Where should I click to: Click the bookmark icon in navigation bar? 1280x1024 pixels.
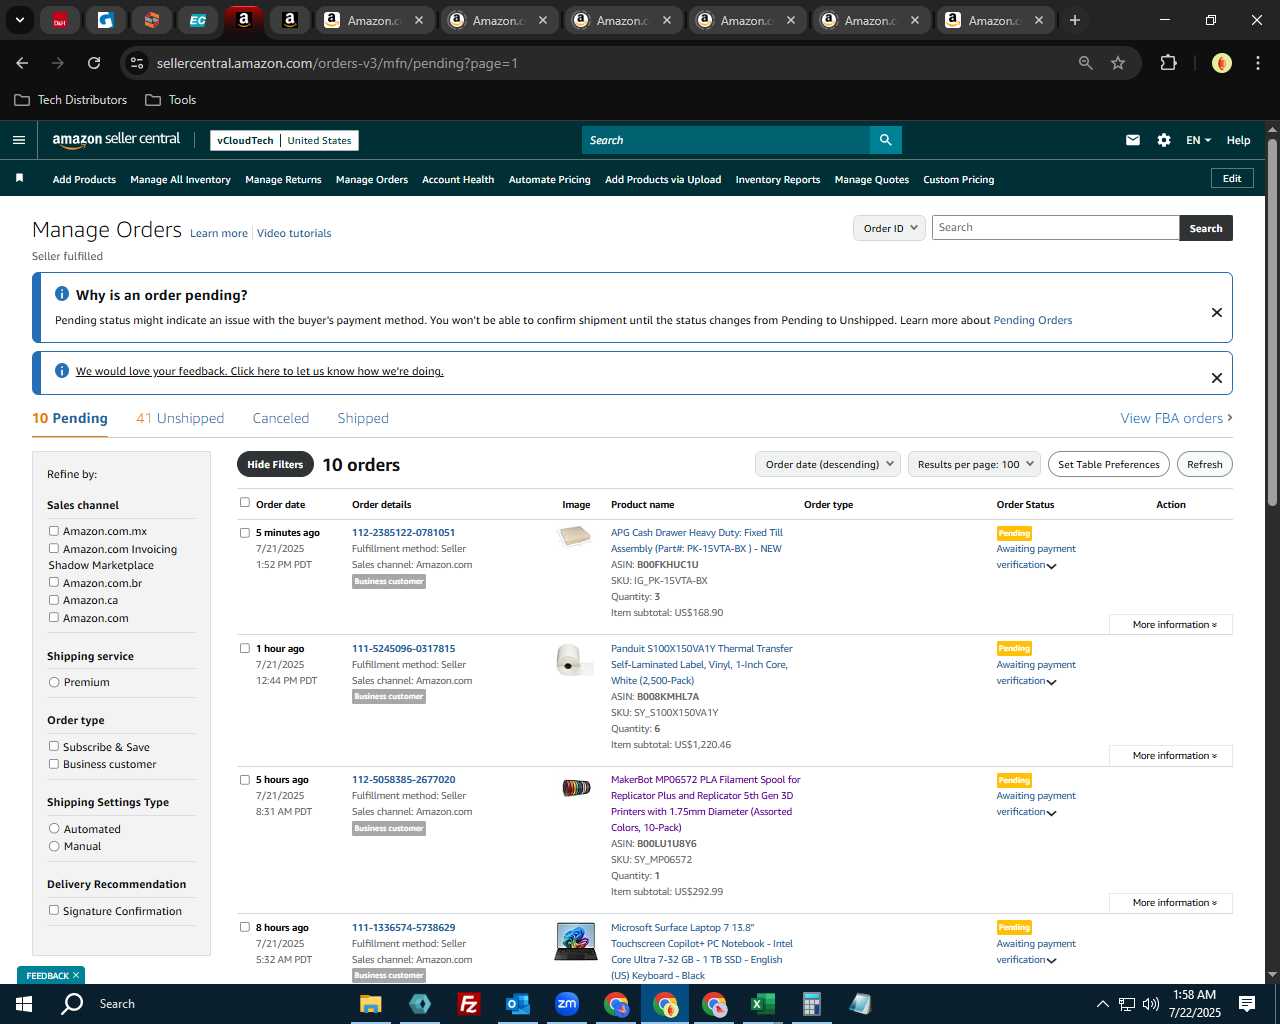tap(19, 178)
